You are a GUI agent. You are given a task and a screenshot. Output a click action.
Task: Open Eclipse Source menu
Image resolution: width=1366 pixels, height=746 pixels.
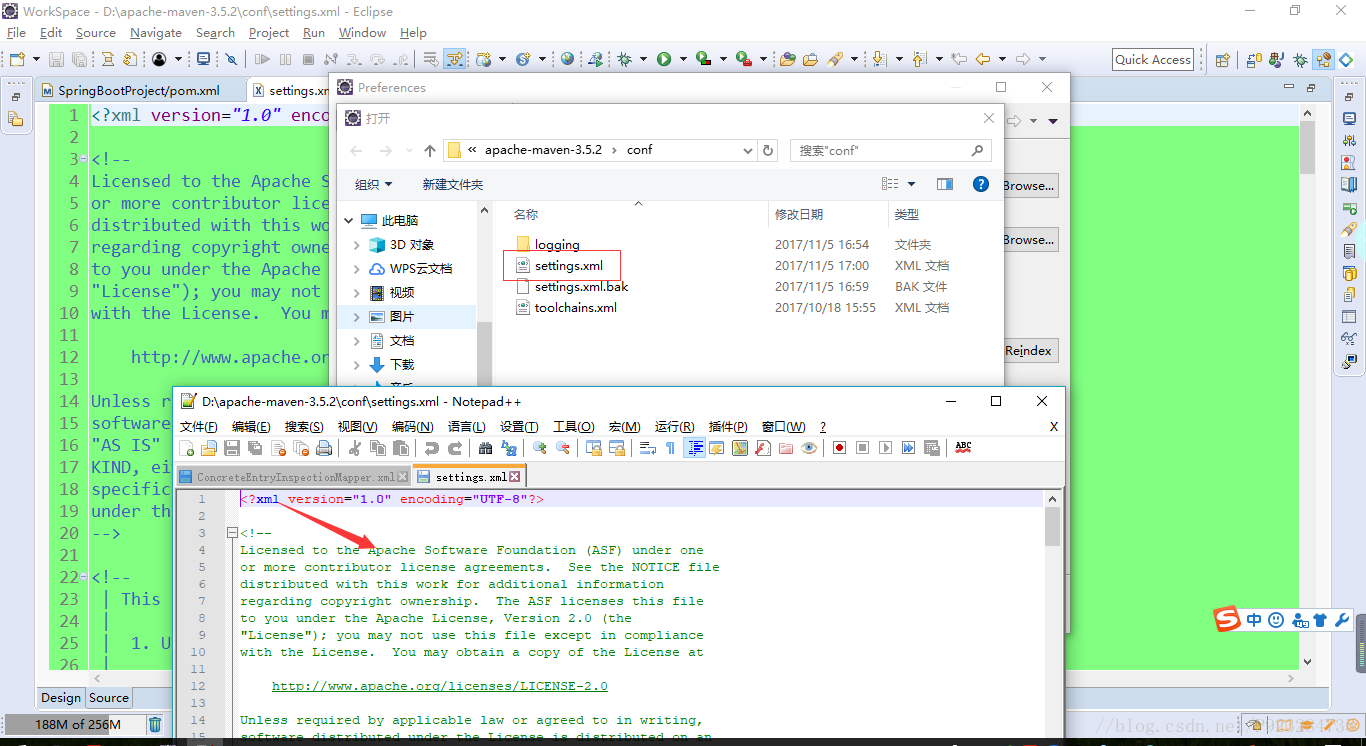point(96,33)
